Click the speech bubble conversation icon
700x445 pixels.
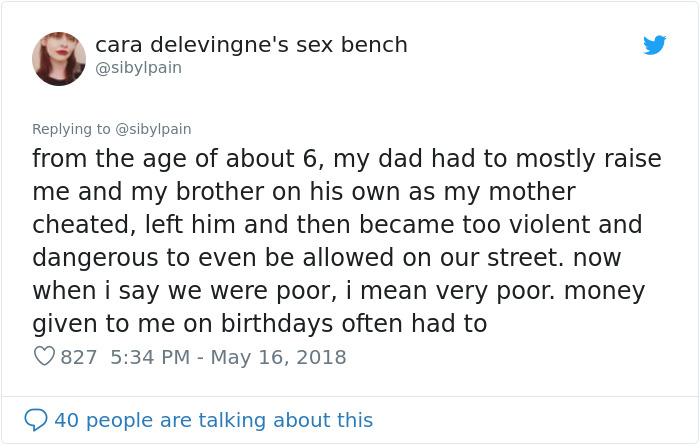(36, 420)
